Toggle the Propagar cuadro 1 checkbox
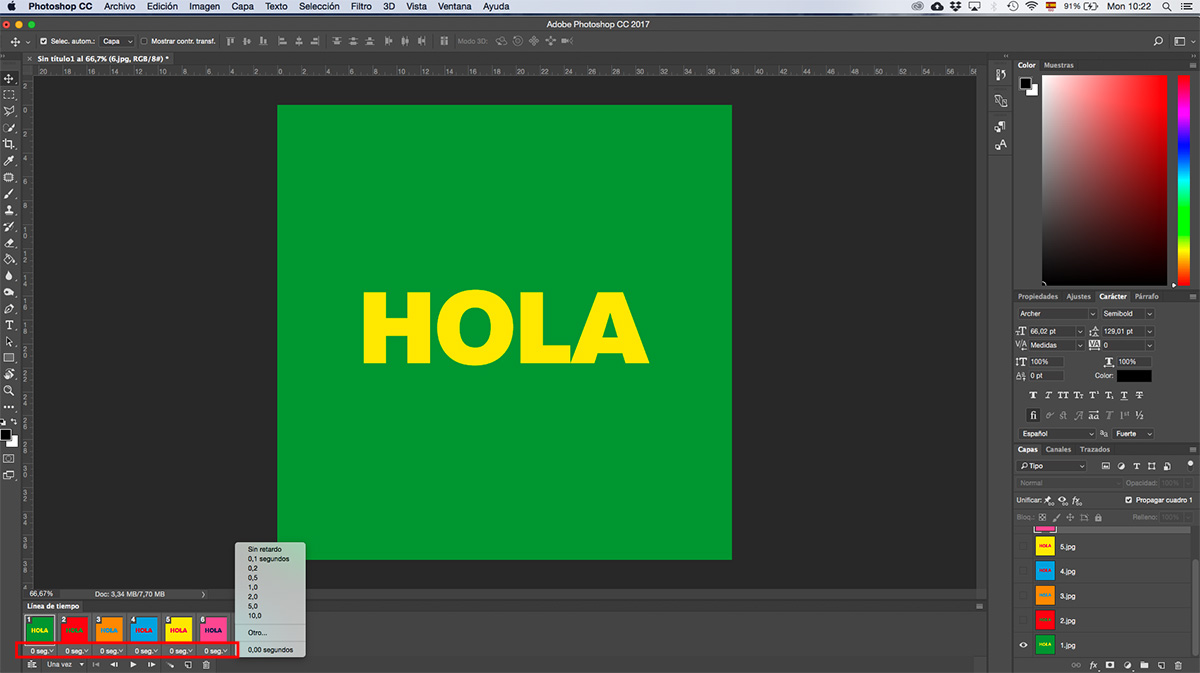Screen dimensions: 1200x673 1129,500
